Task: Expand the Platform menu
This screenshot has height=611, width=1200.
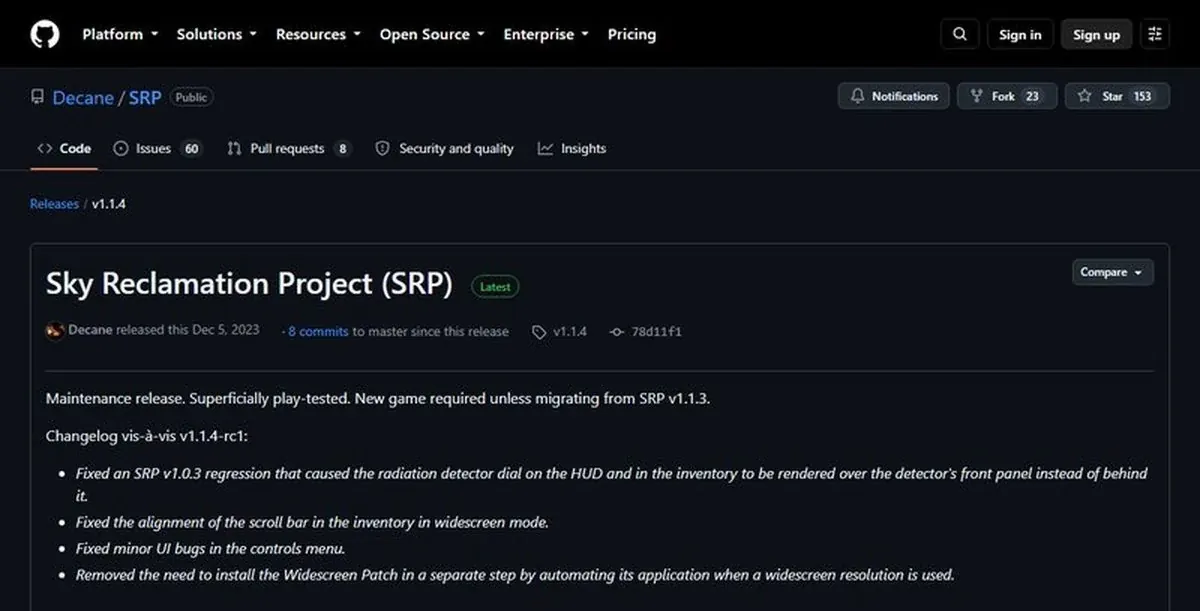Action: [120, 34]
